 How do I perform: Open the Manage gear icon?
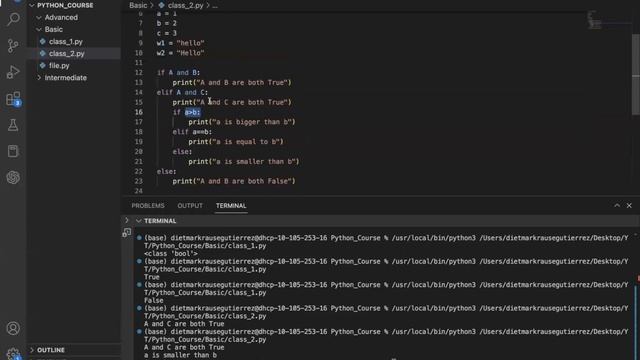pos(13,353)
